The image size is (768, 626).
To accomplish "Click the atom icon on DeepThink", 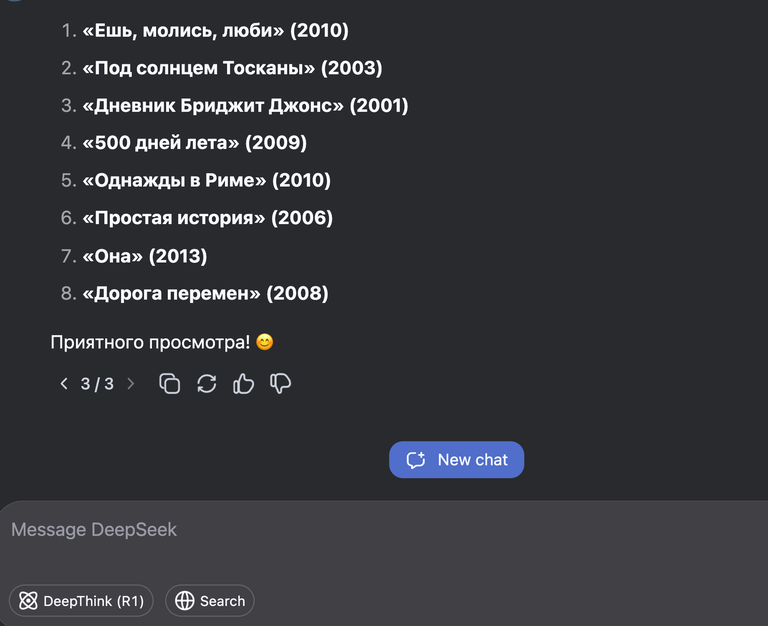I will point(28,601).
